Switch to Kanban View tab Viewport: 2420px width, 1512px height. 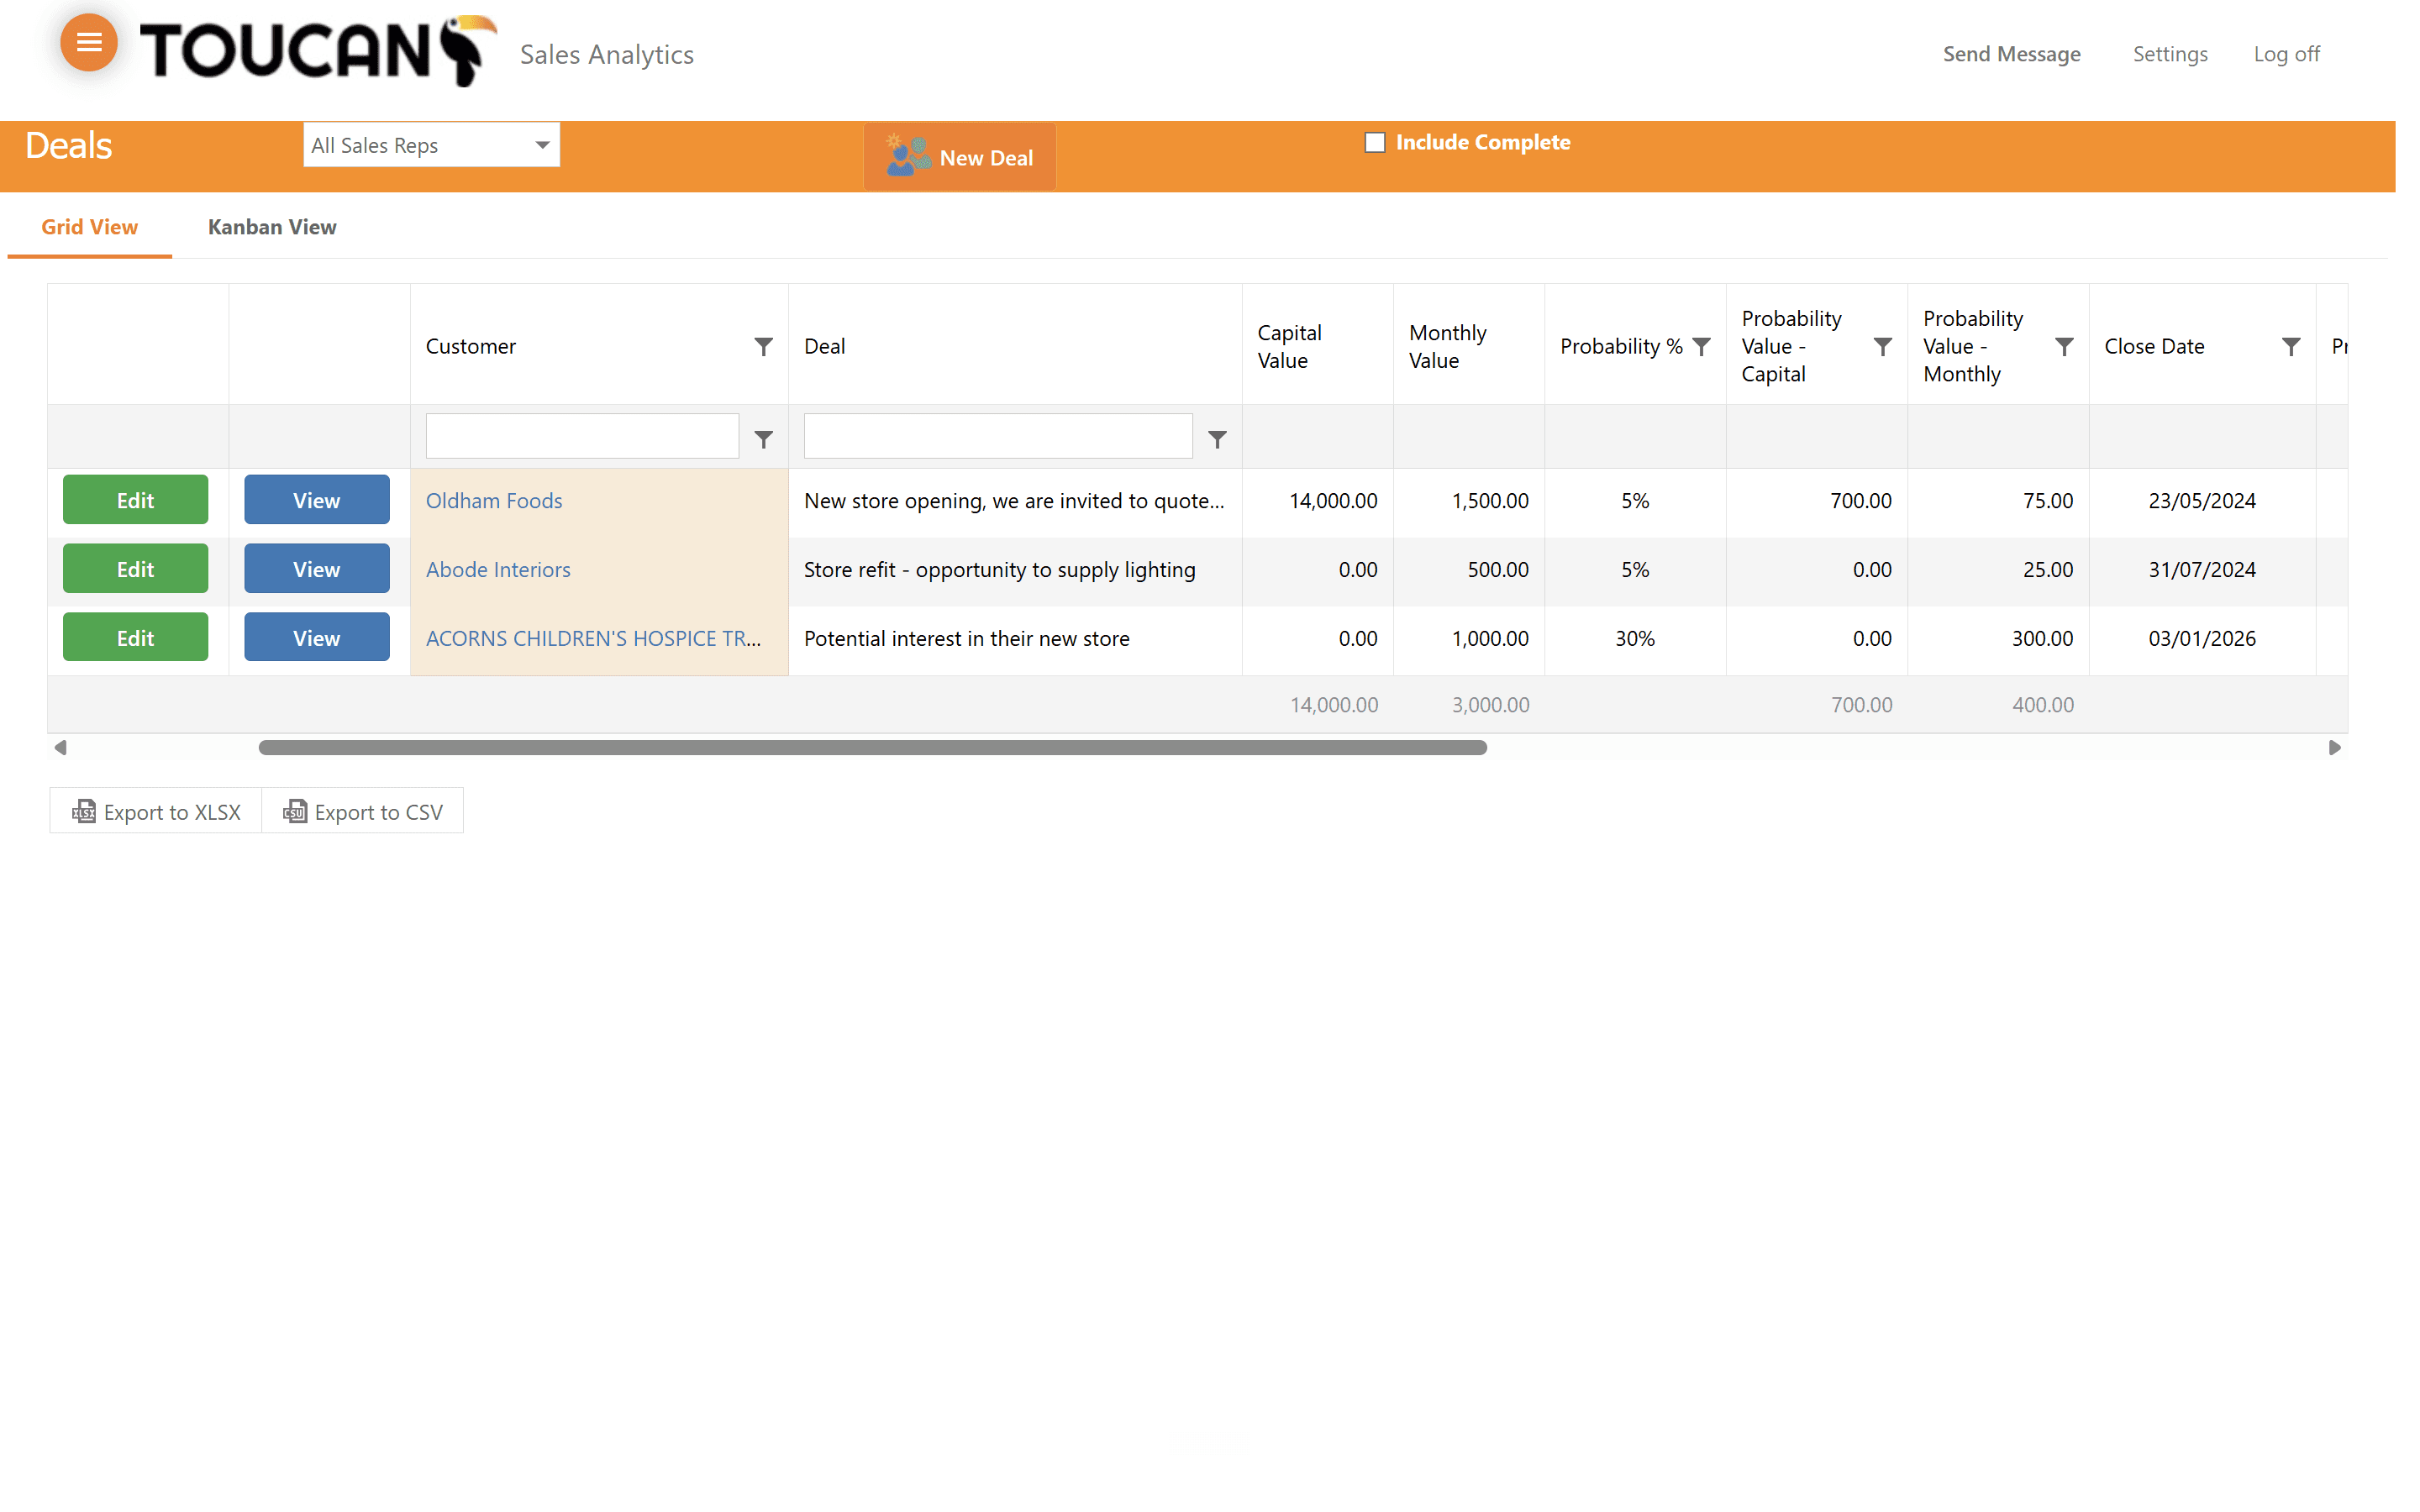[x=272, y=227]
